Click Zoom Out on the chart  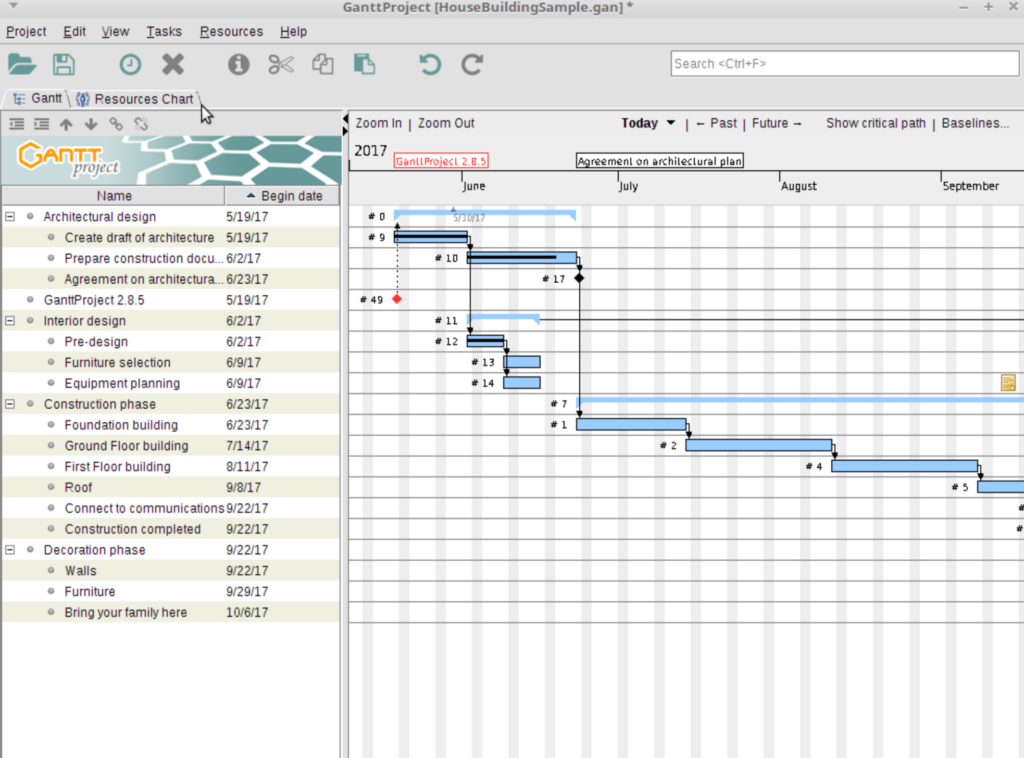click(446, 123)
